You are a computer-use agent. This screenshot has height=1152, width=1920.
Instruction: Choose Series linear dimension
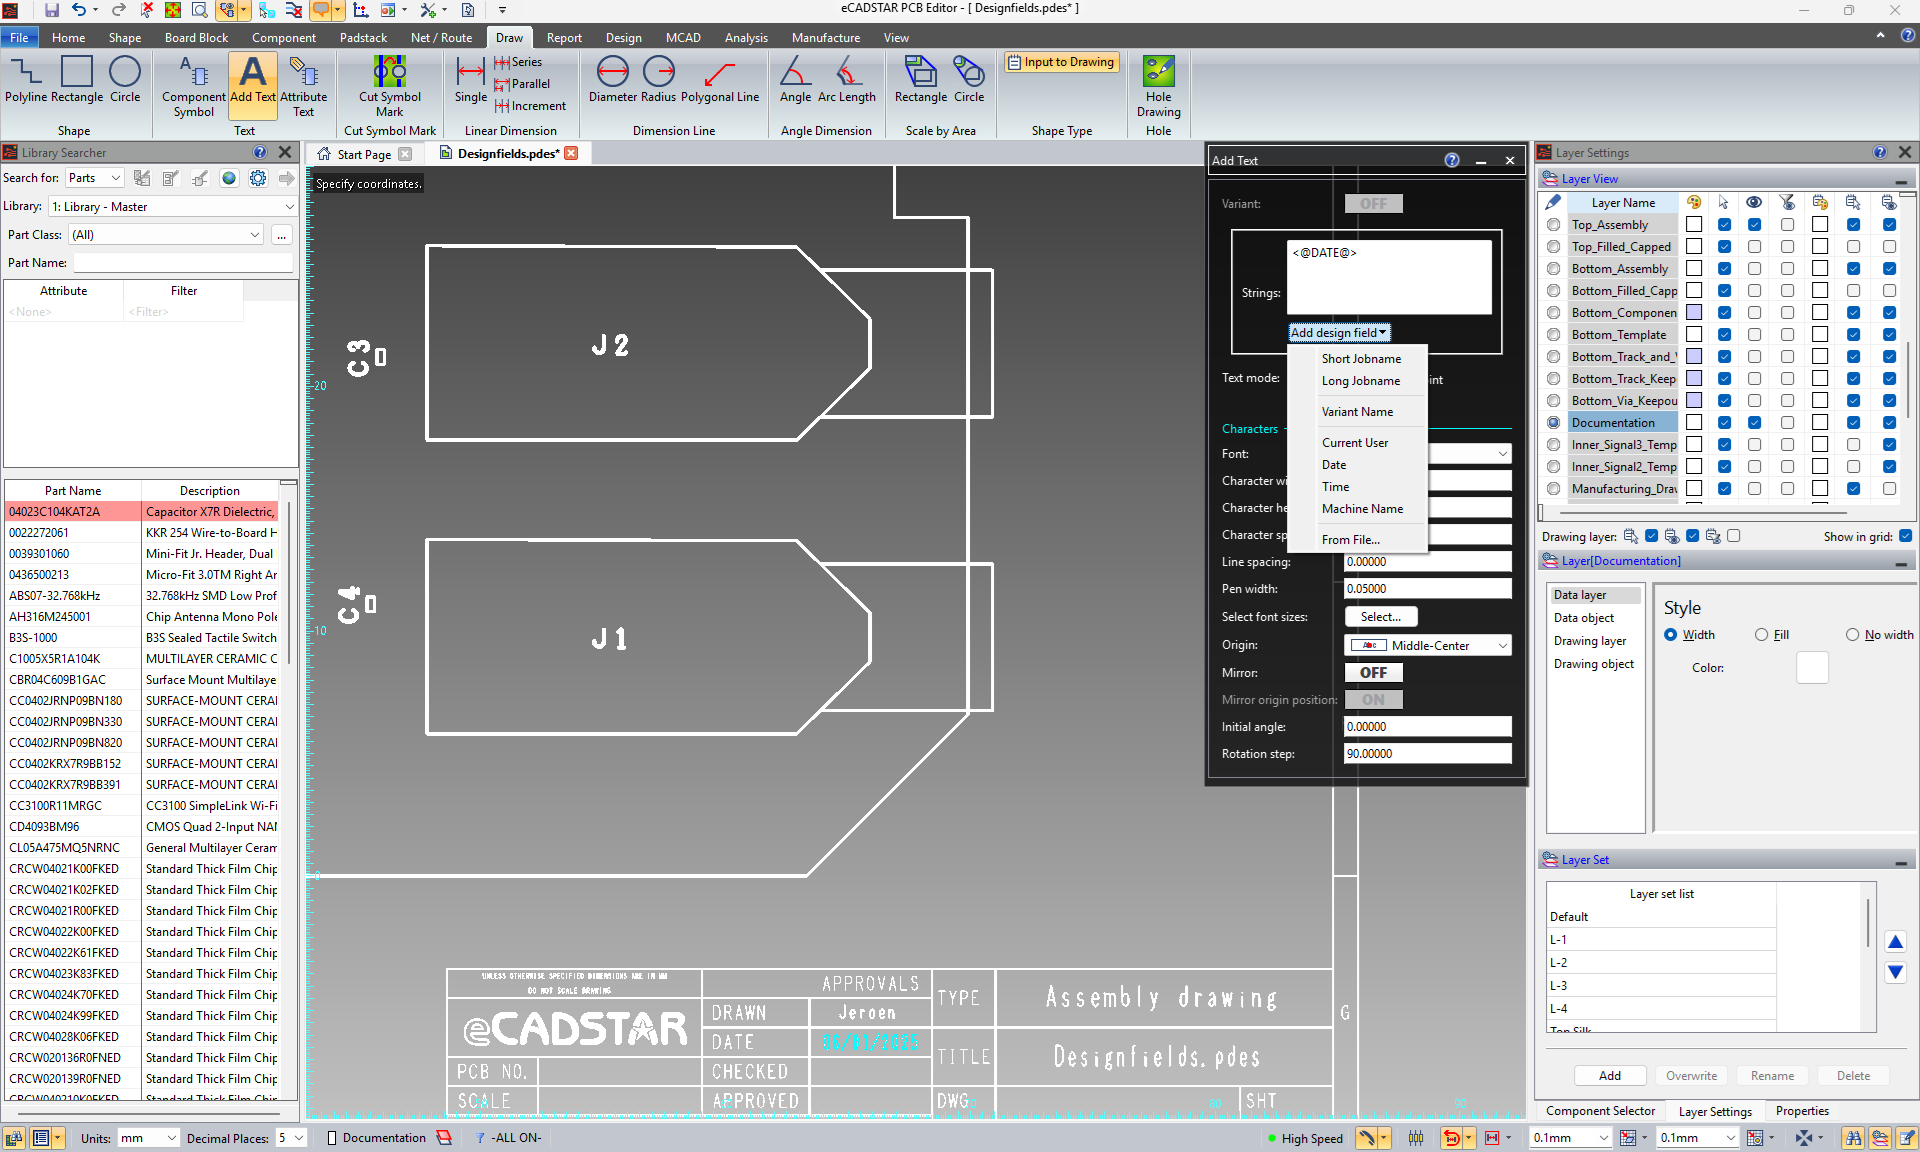[518, 62]
